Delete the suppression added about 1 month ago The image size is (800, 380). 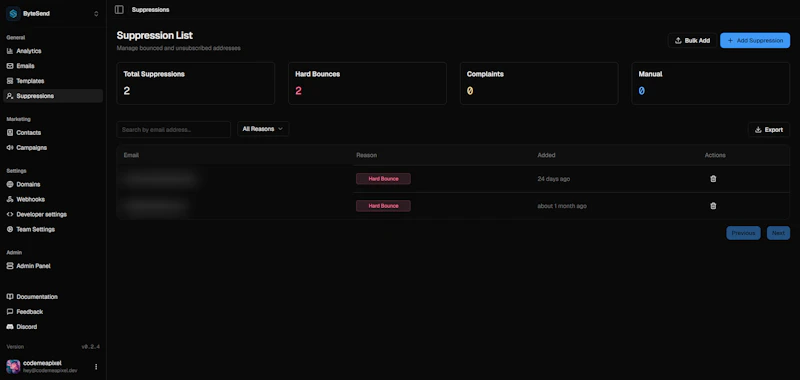coord(713,206)
